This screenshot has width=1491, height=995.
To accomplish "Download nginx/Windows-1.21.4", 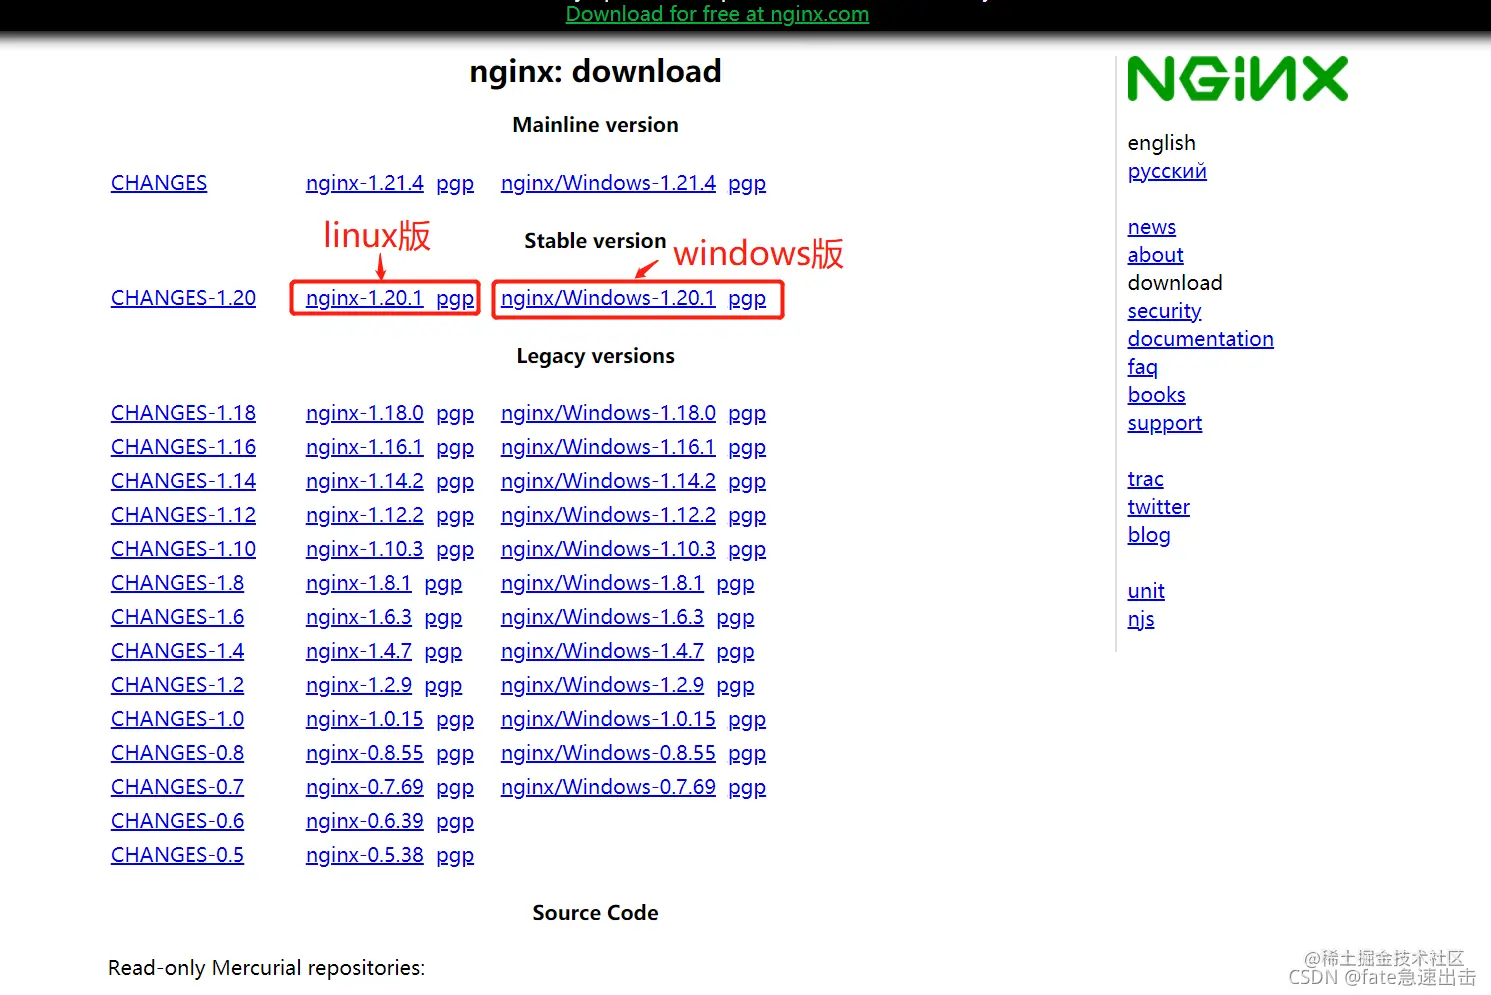I will point(608,183).
